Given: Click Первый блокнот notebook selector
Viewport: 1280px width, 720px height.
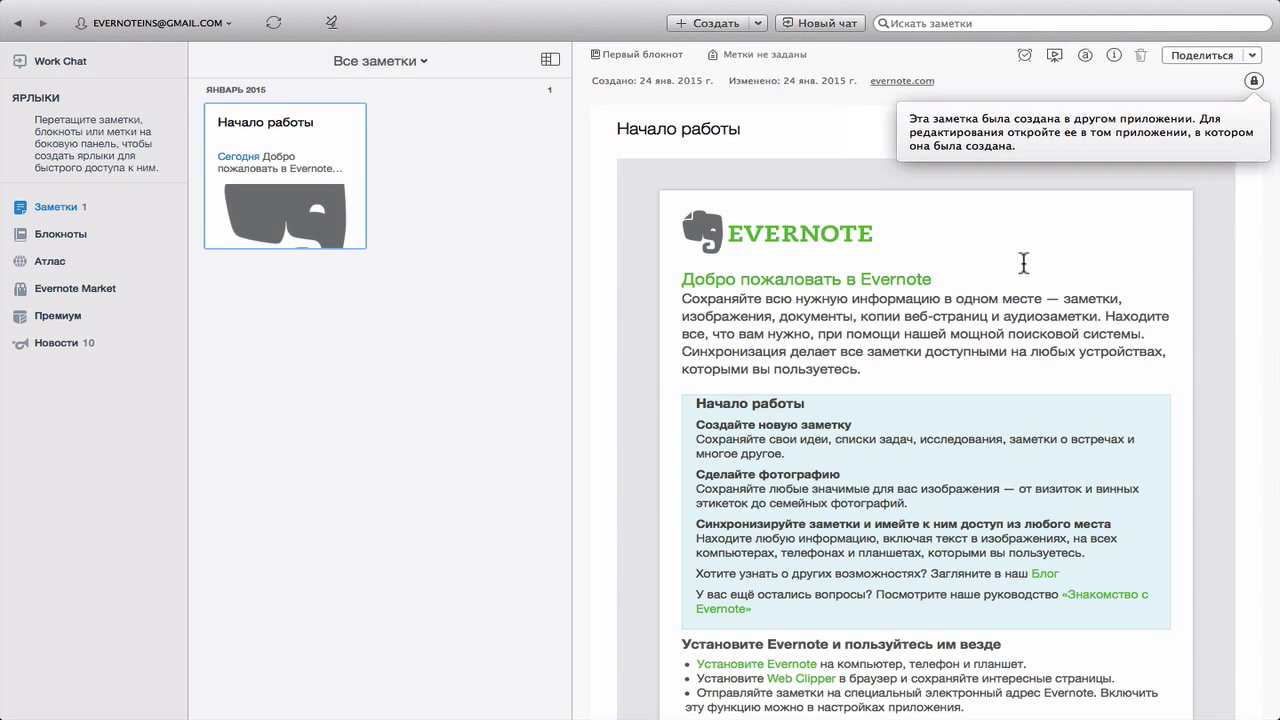Looking at the screenshot, I should 637,55.
